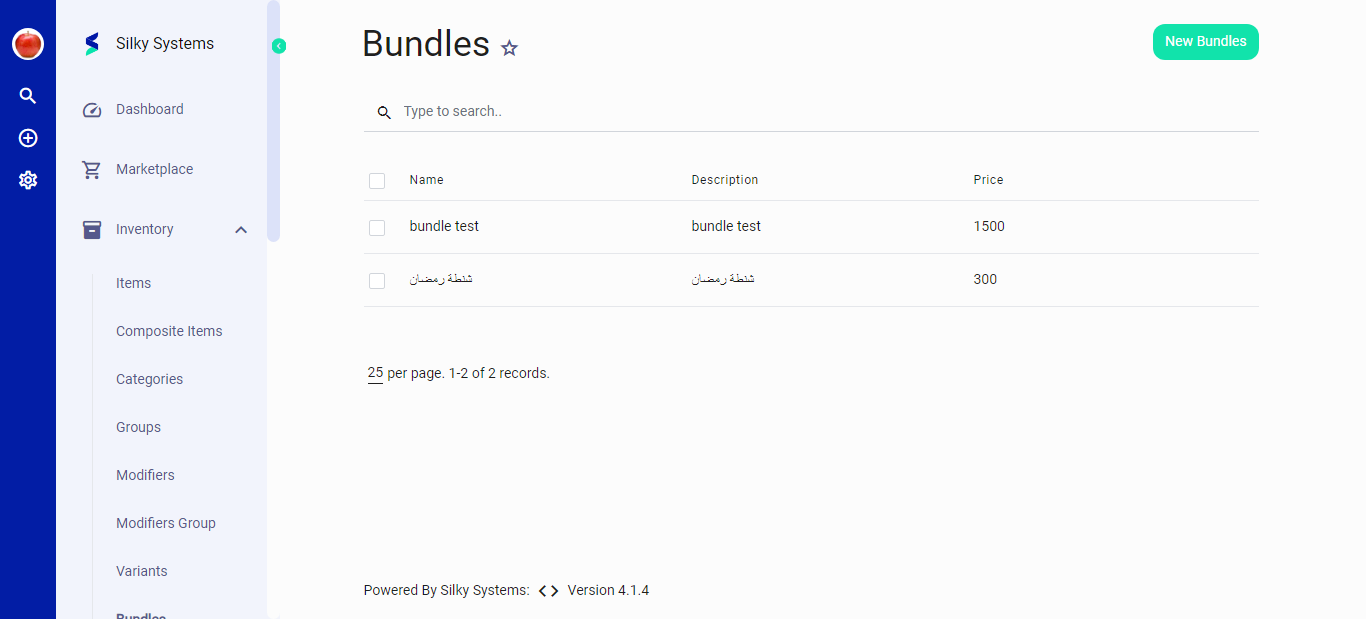Open the 25 per page selector
This screenshot has height=619, width=1366.
[374, 372]
